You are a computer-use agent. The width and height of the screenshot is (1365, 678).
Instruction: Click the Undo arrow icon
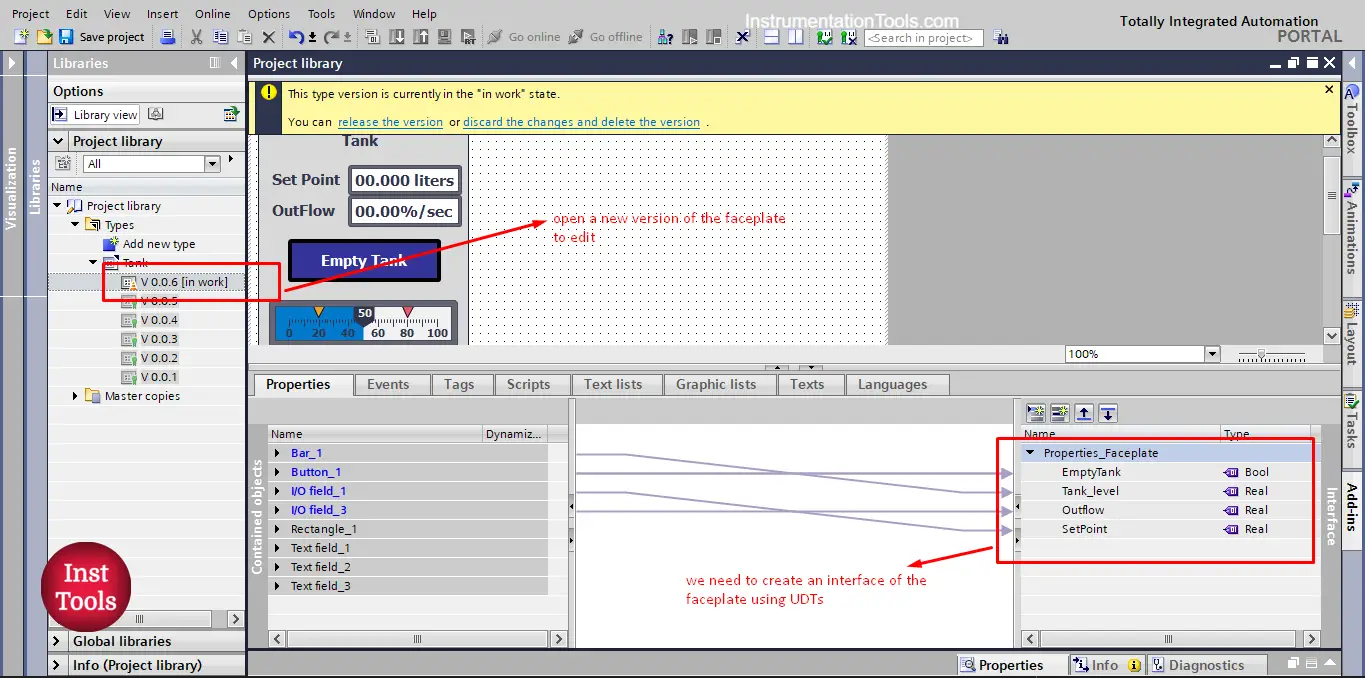click(297, 37)
